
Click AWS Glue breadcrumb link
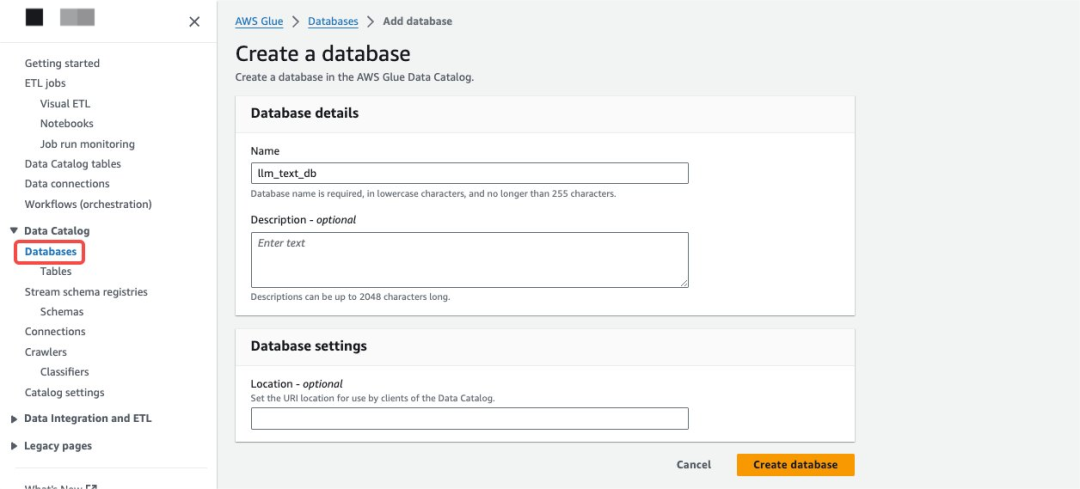coord(259,21)
